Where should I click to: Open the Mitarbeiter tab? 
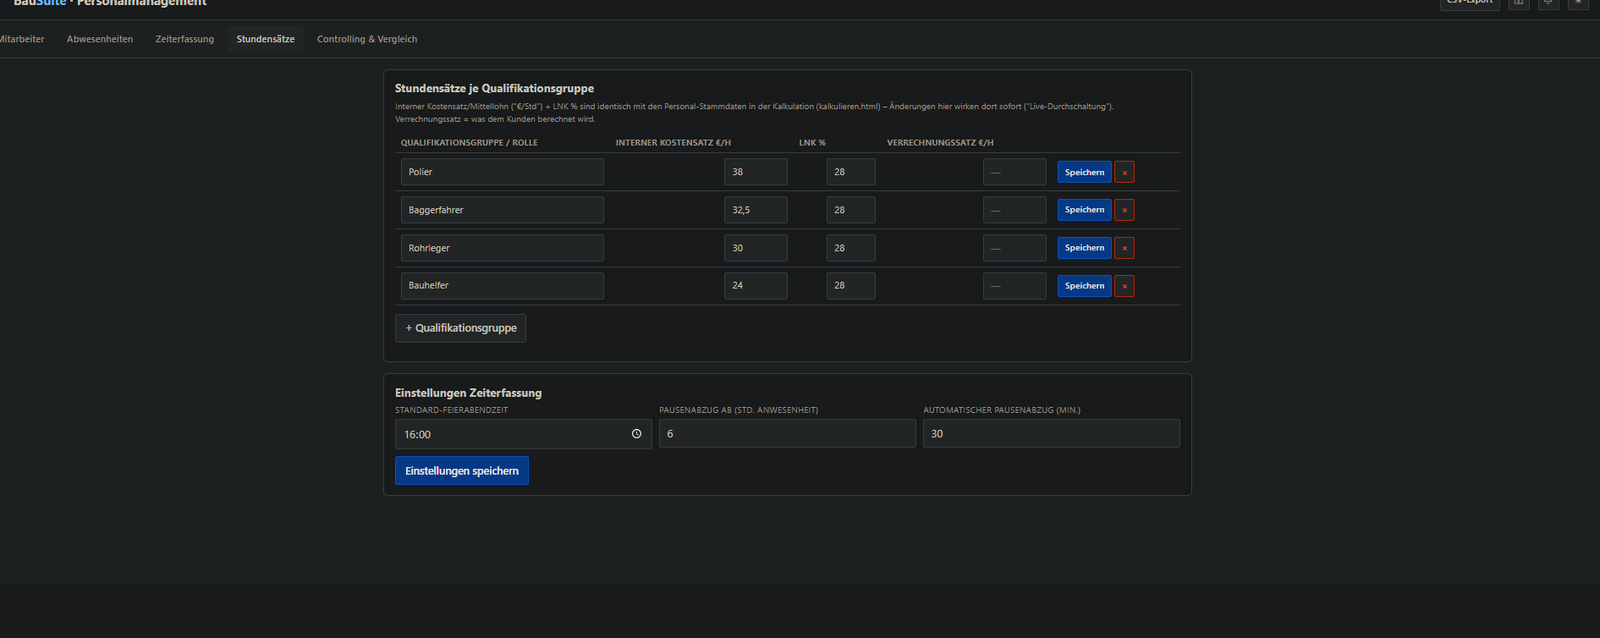(x=21, y=39)
